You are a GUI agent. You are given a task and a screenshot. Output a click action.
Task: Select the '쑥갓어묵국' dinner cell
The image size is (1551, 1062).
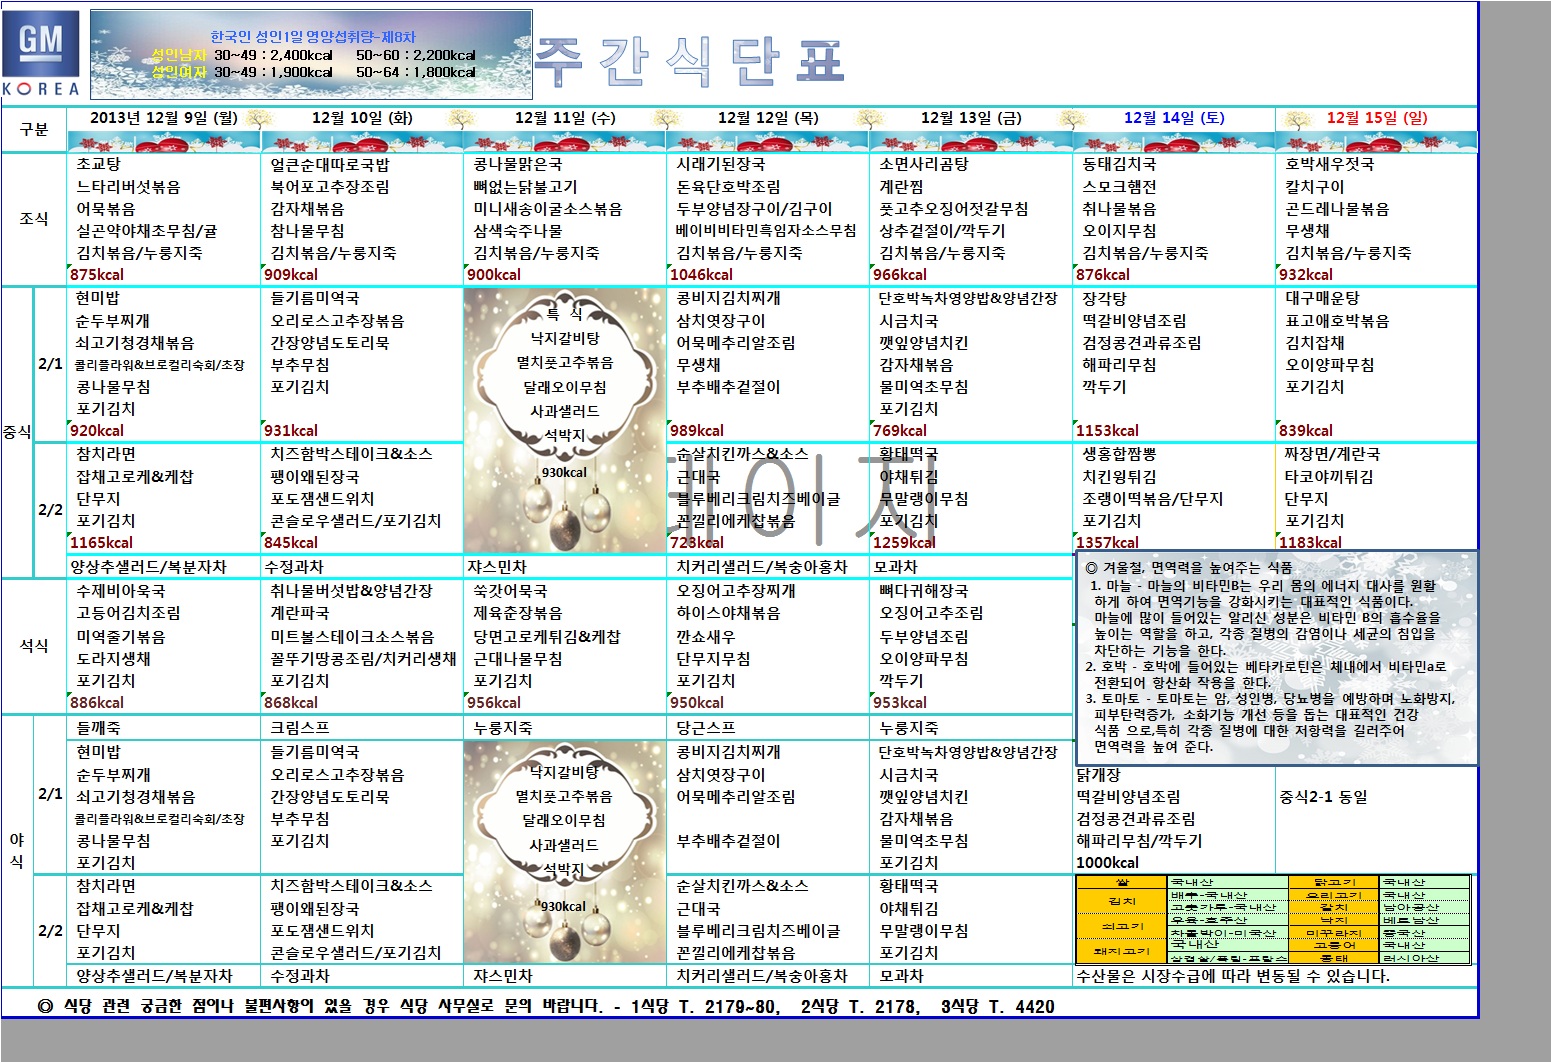(510, 591)
